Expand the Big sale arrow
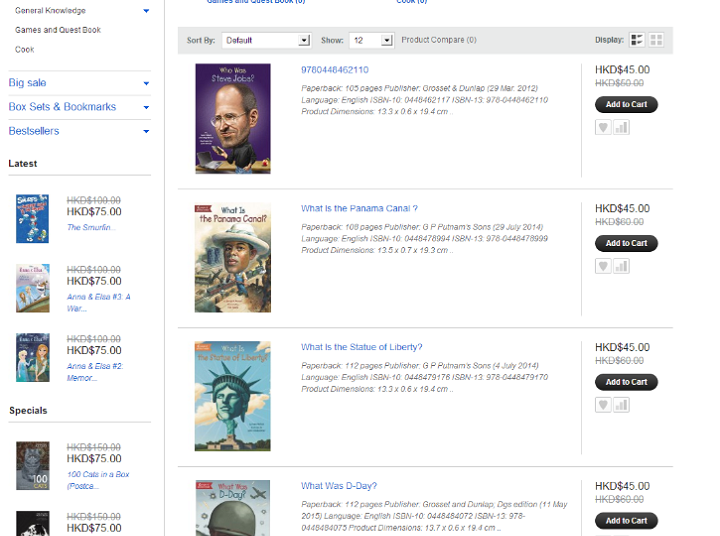The width and height of the screenshot is (720, 536). pyautogui.click(x=146, y=83)
